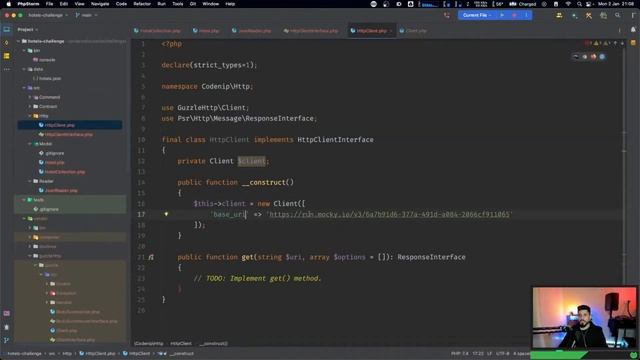The image size is (640, 360).
Task: Click the Code With Me icon
Action: pyautogui.click(x=559, y=15)
